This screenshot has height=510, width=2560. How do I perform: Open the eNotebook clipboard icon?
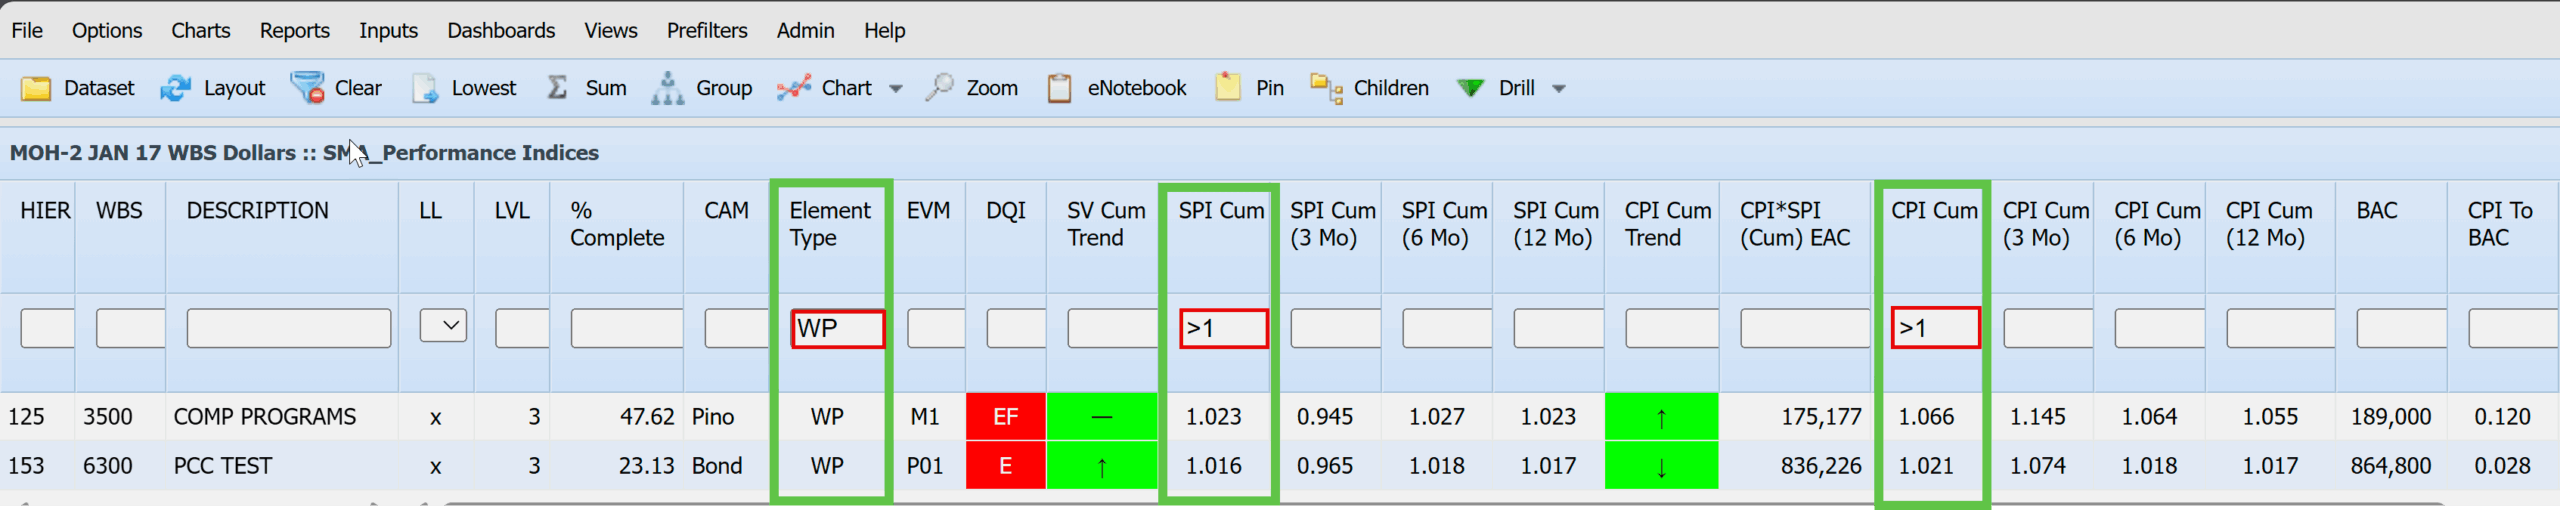click(1059, 88)
